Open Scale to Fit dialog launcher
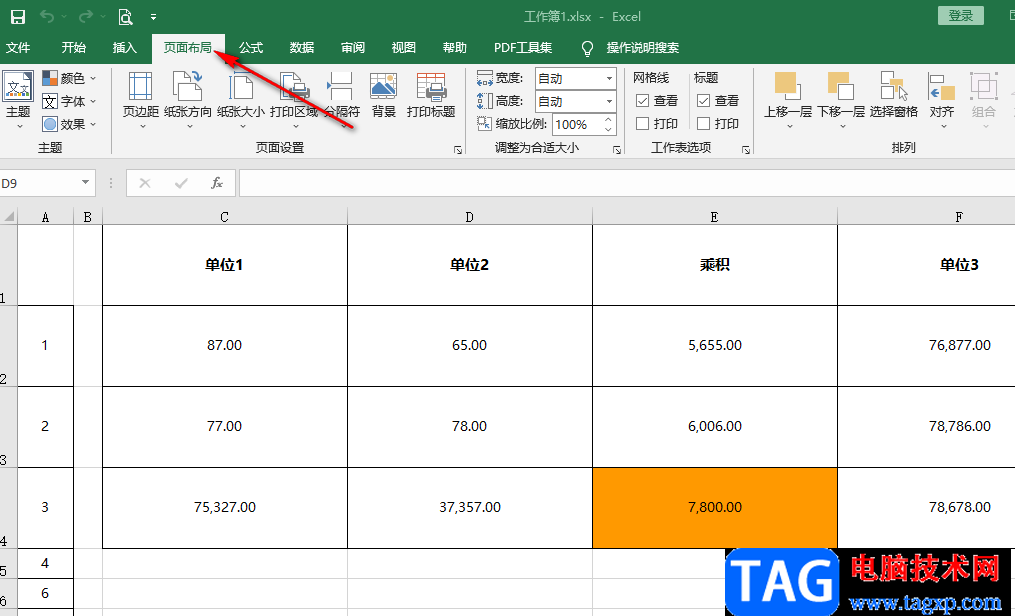The width and height of the screenshot is (1015, 616). tap(617, 149)
